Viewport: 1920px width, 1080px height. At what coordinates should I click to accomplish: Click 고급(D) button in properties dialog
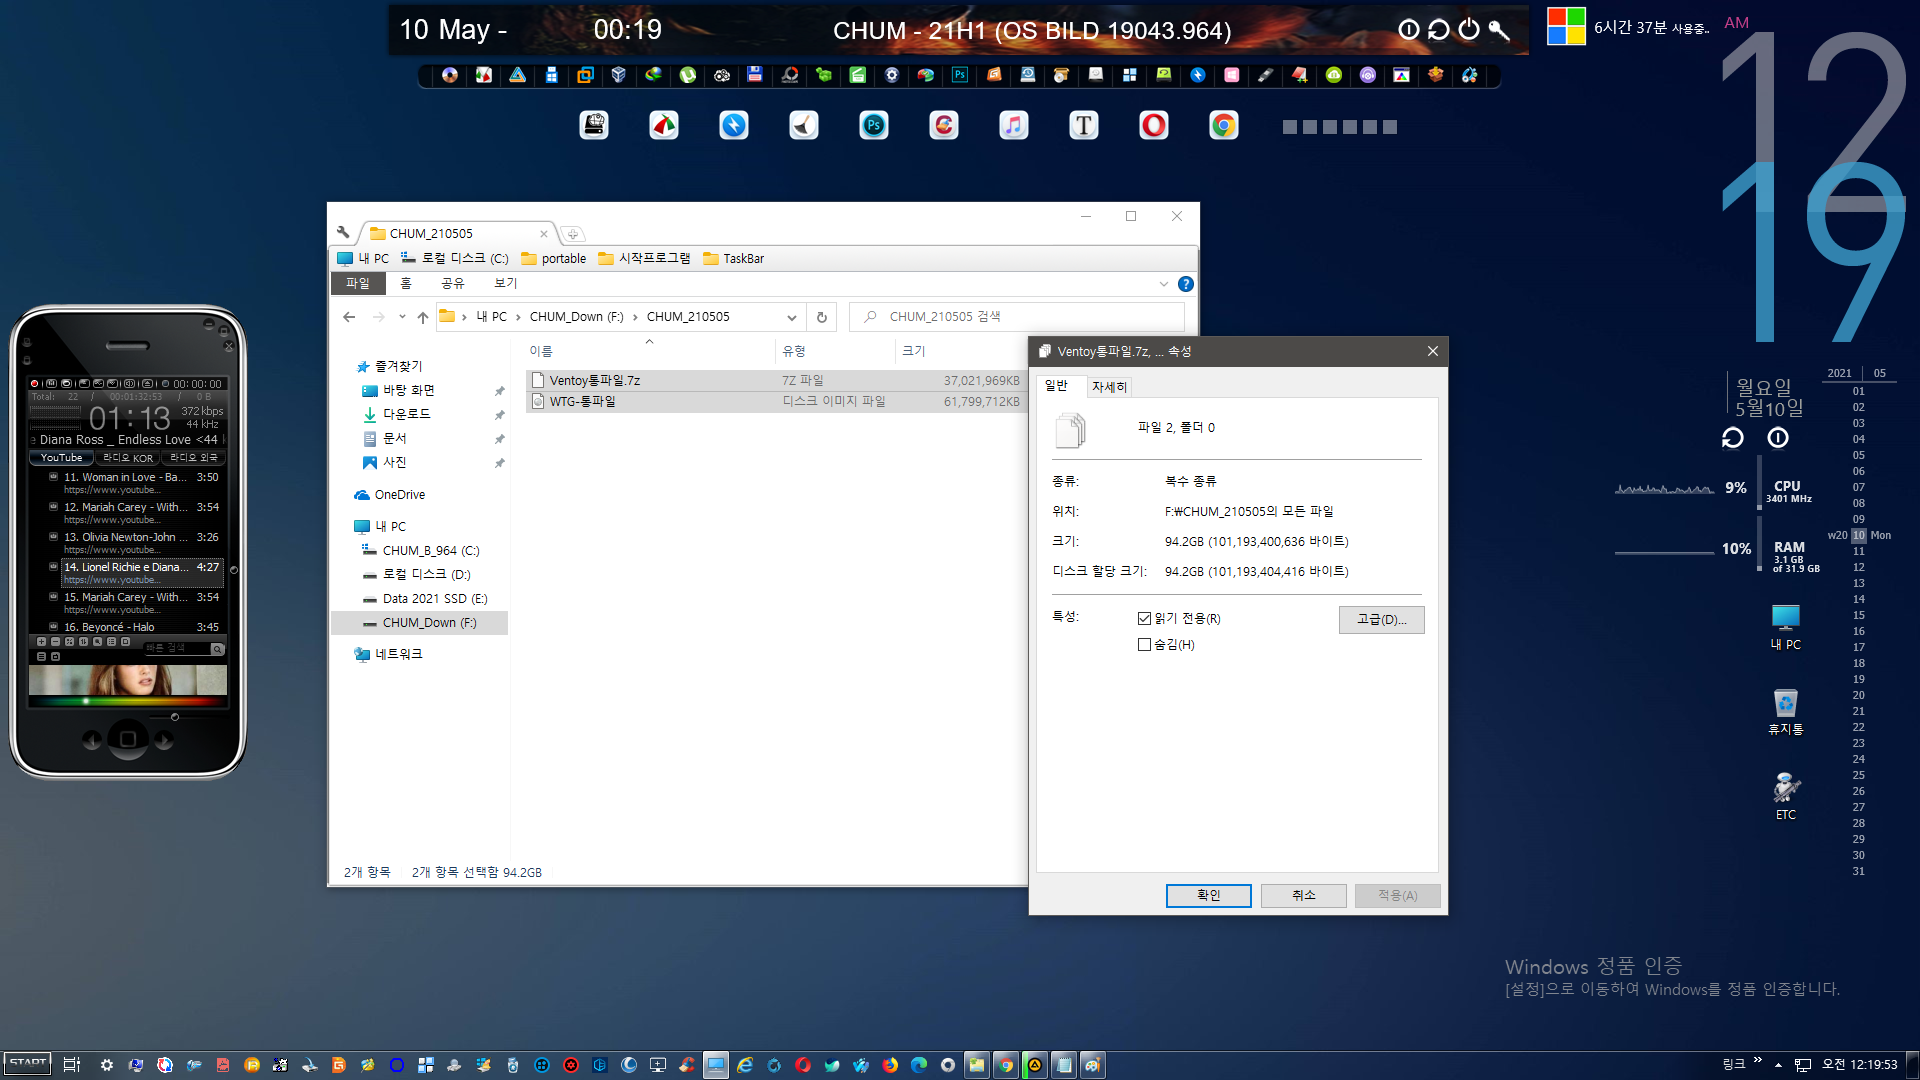tap(1381, 618)
